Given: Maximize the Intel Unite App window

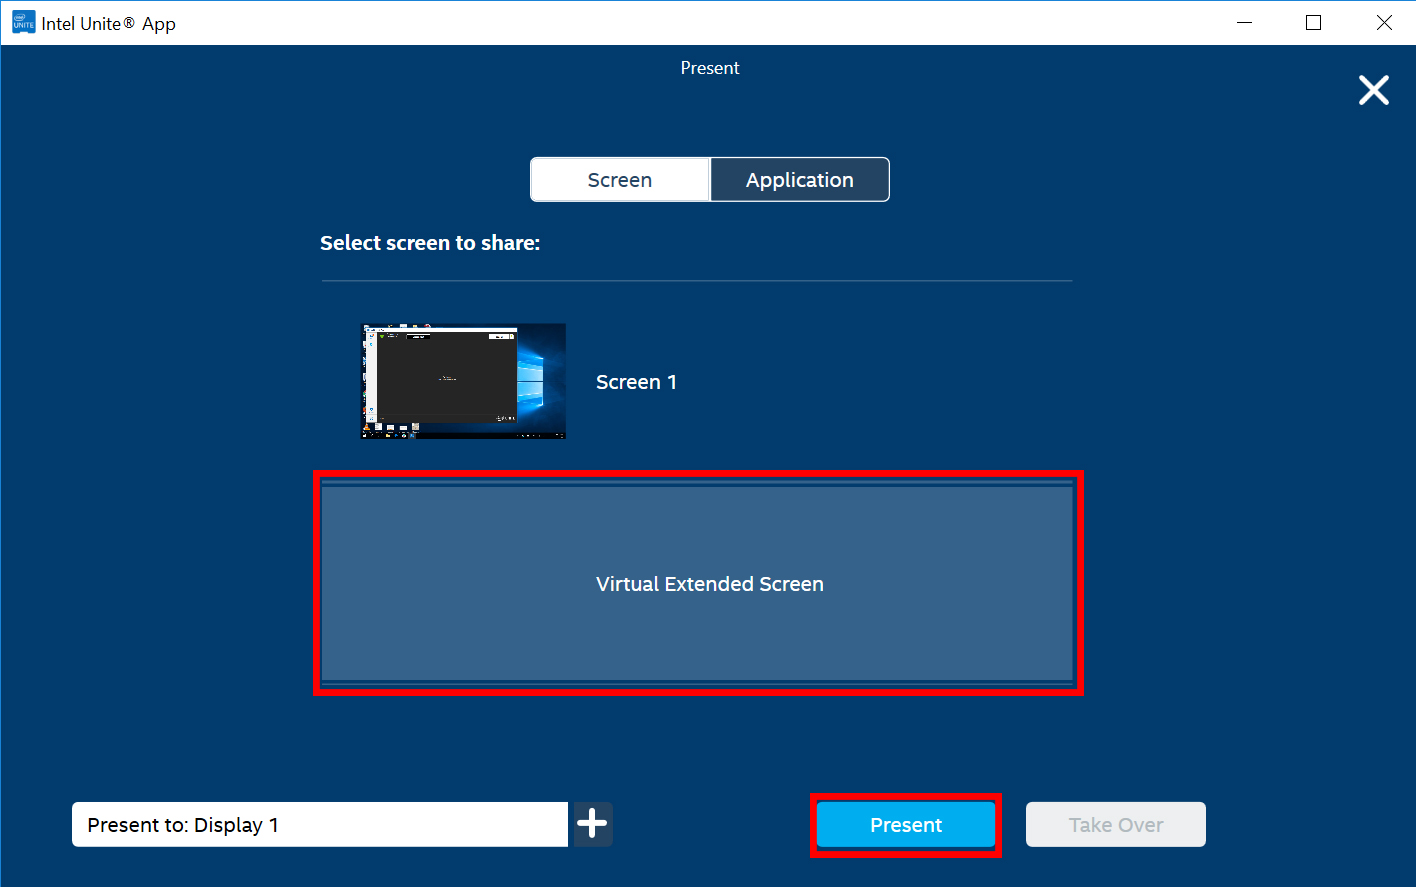Looking at the screenshot, I should click(x=1314, y=22).
